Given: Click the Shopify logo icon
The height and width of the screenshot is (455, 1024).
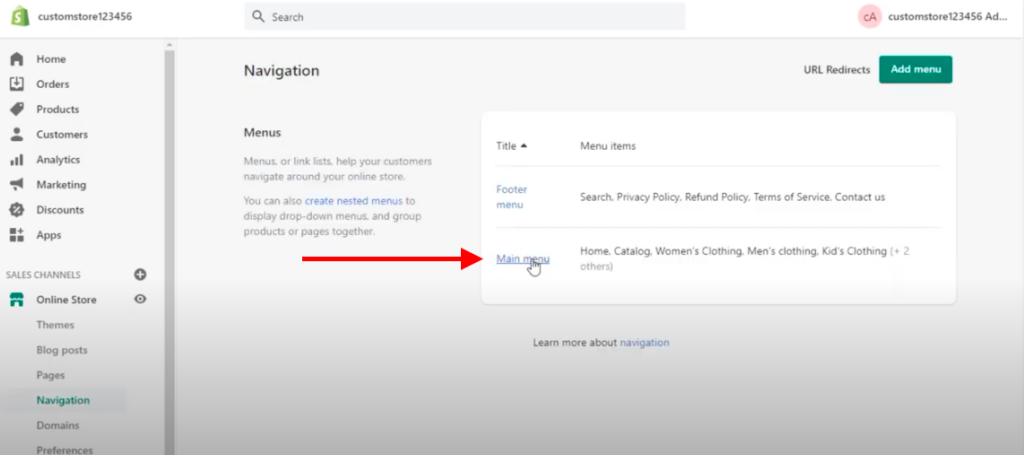Looking at the screenshot, I should click(19, 16).
